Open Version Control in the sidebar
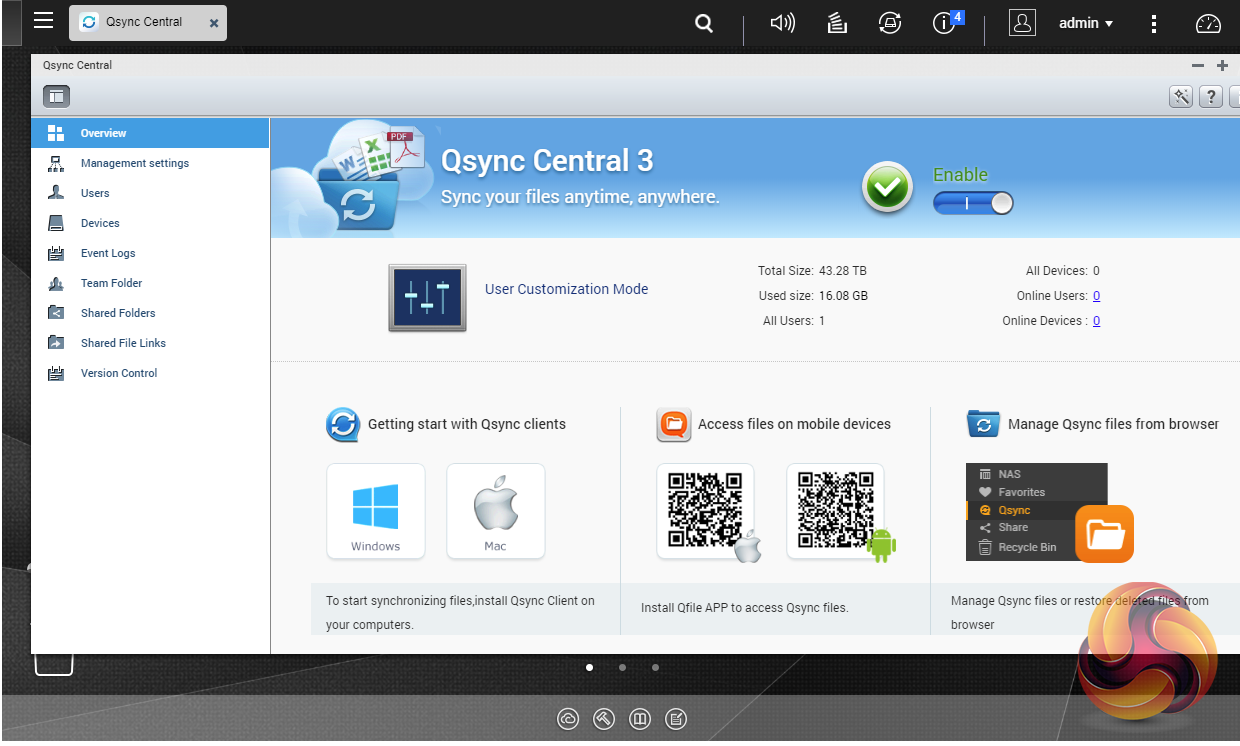The height and width of the screenshot is (746, 1240). click(x=150, y=373)
